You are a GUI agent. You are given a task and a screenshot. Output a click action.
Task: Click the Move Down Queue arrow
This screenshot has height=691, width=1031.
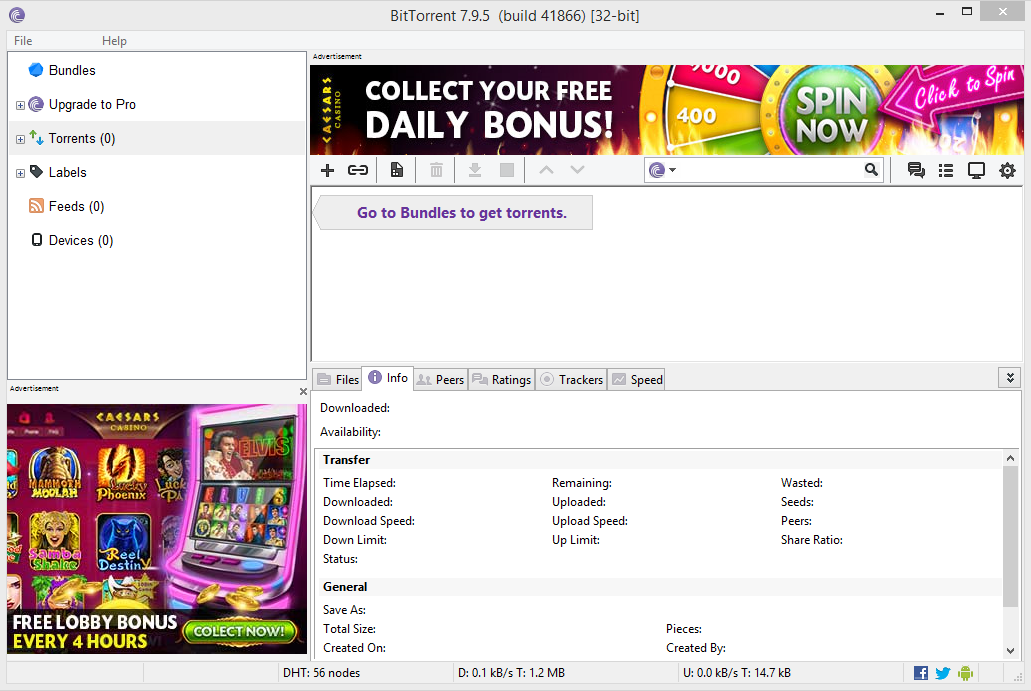pyautogui.click(x=577, y=170)
